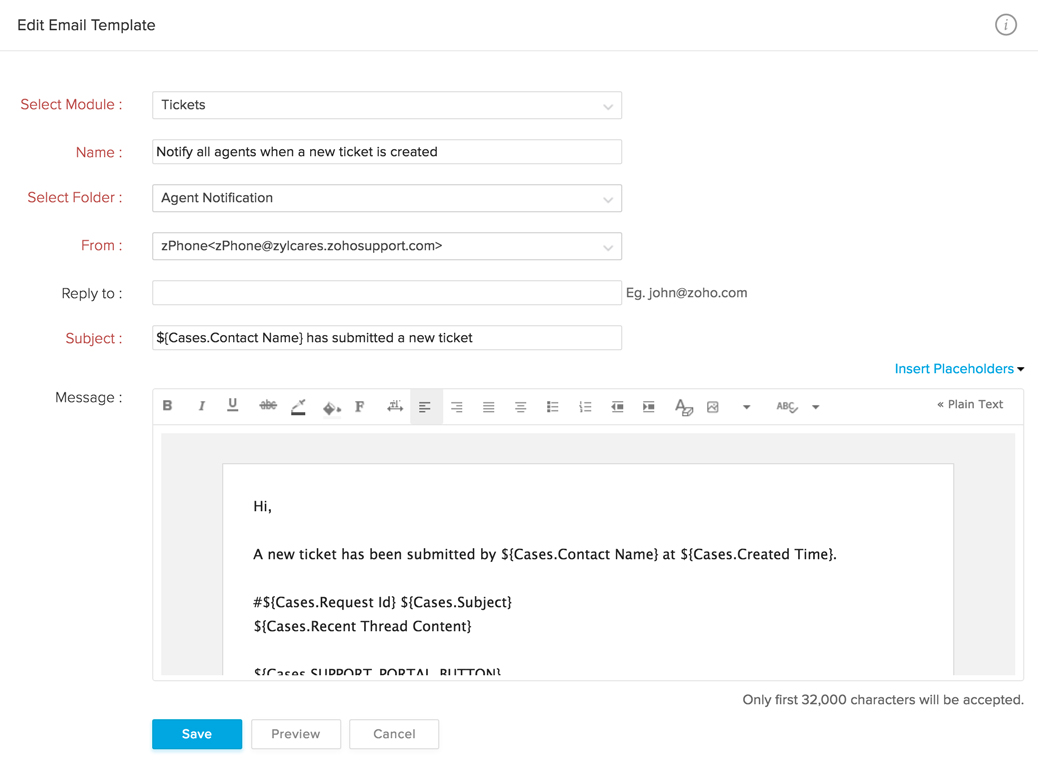Open the info icon at top right
The height and width of the screenshot is (784, 1038).
click(1005, 25)
